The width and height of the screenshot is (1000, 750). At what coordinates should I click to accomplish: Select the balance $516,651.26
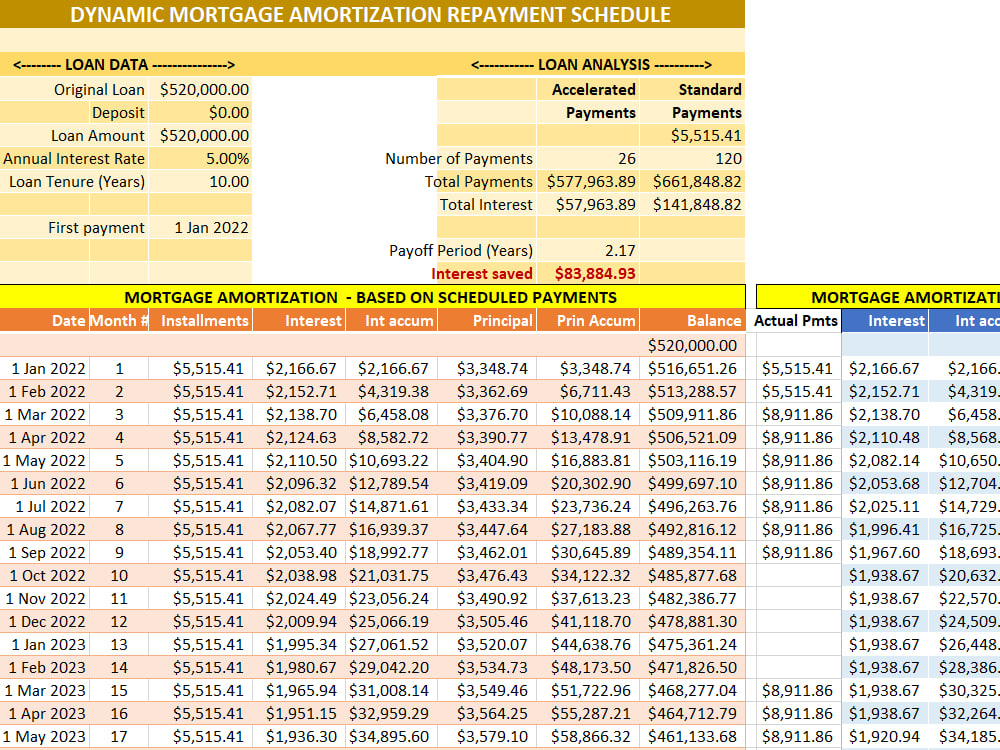[x=692, y=369]
